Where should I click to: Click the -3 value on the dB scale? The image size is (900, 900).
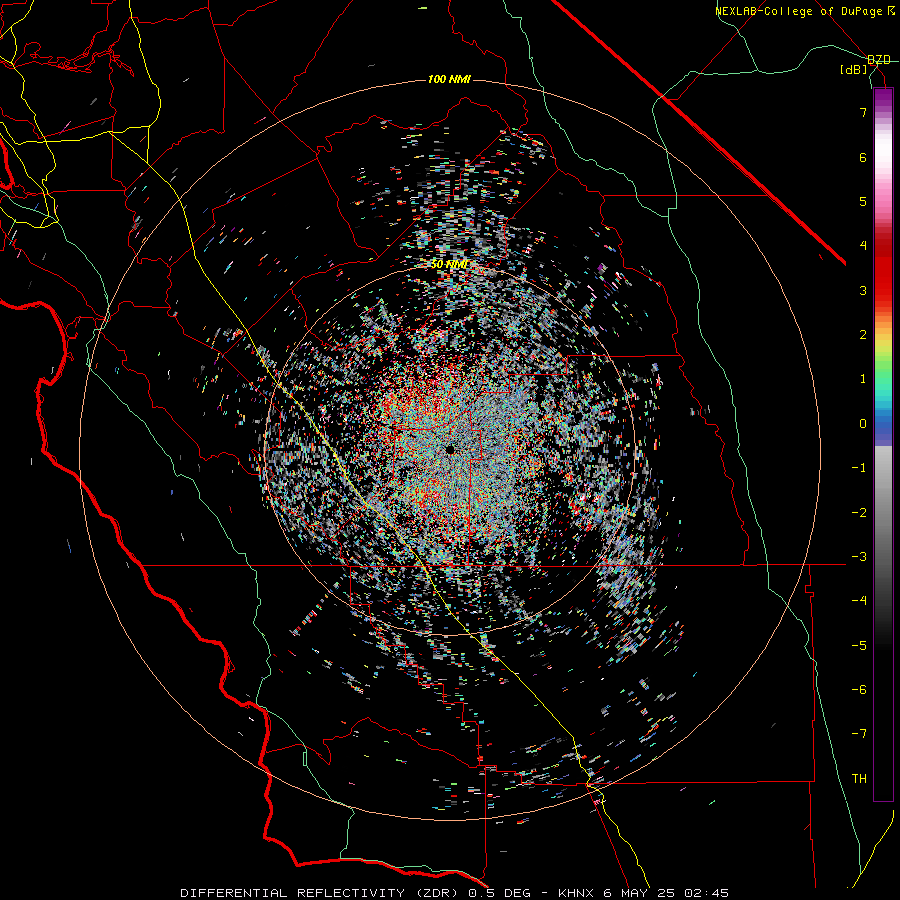tap(859, 557)
